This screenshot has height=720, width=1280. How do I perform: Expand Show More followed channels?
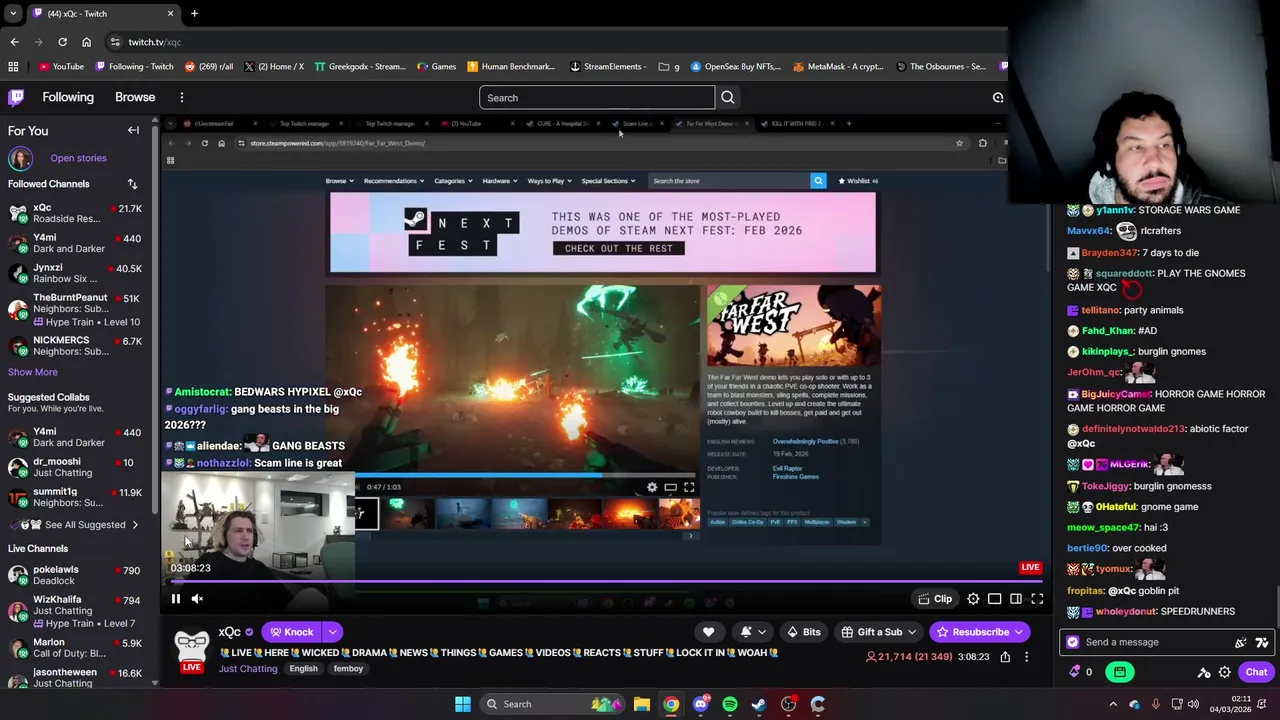33,372
